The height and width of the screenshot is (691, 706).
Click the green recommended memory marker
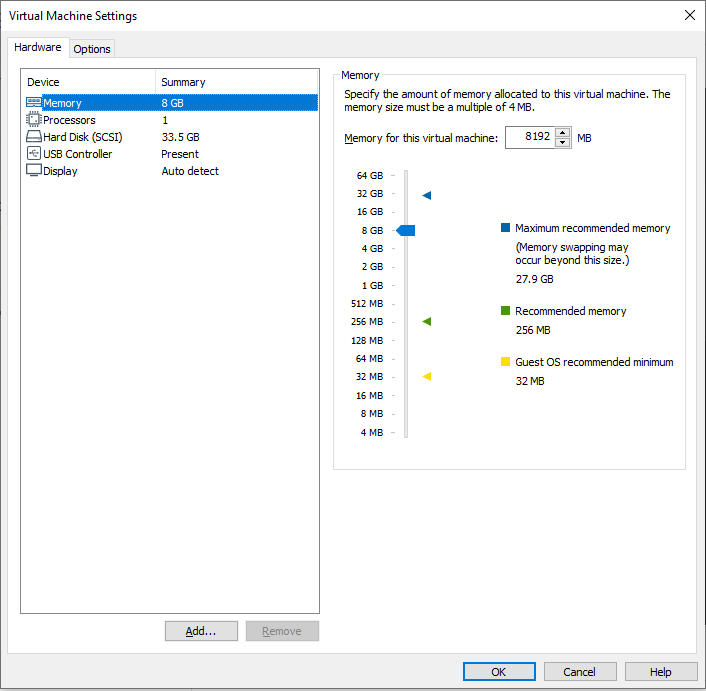[x=427, y=322]
